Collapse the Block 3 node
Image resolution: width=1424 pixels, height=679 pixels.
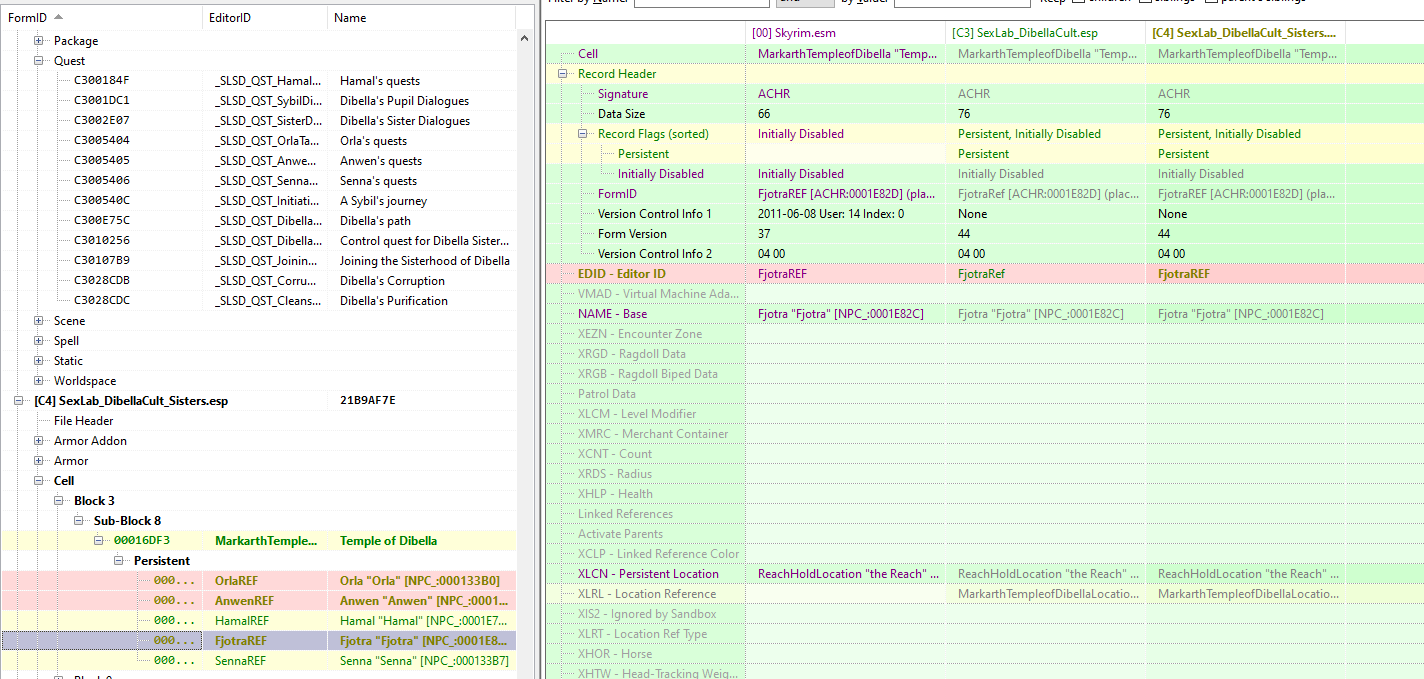59,501
